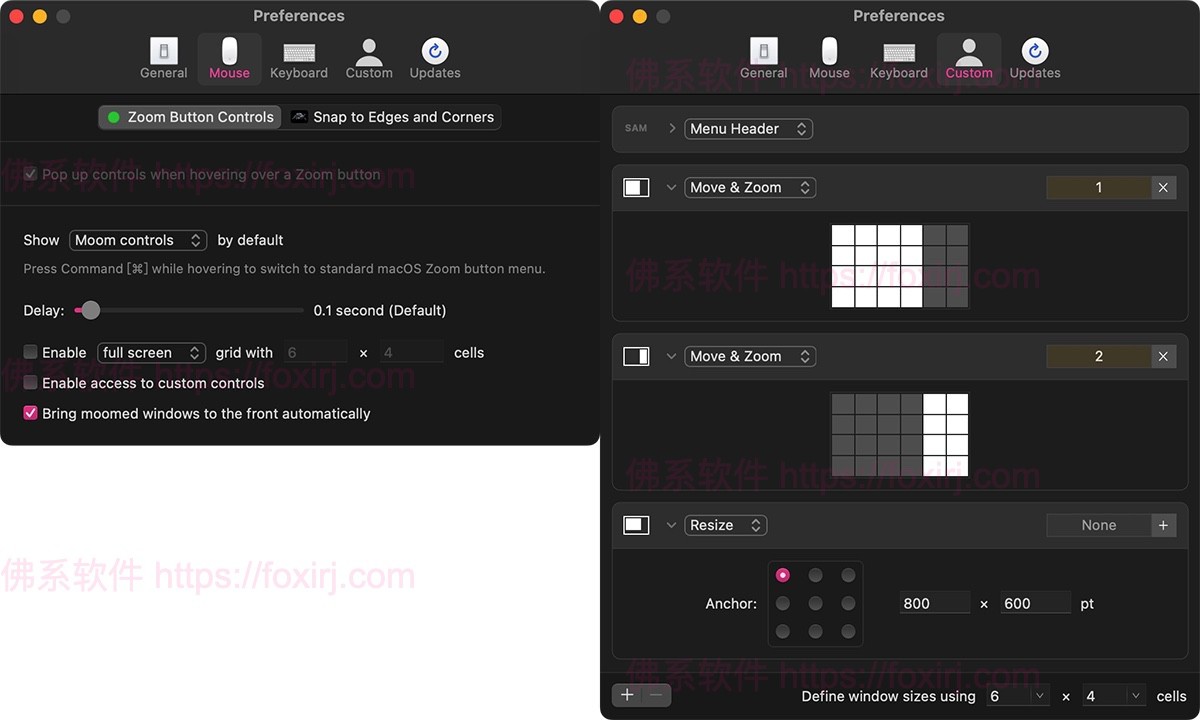This screenshot has width=1200, height=720.
Task: Click the Delay slider track
Action: tap(200, 311)
